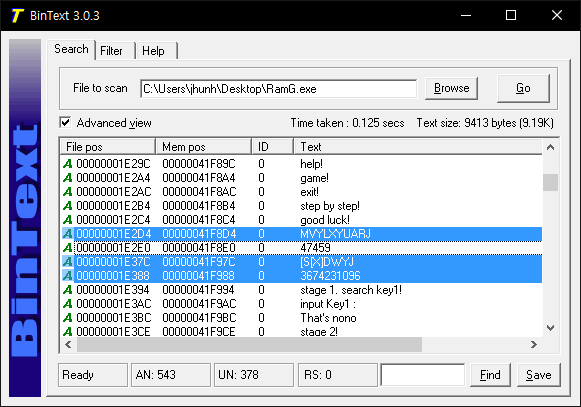Click the Find button
This screenshot has height=407, width=581.
coord(490,375)
